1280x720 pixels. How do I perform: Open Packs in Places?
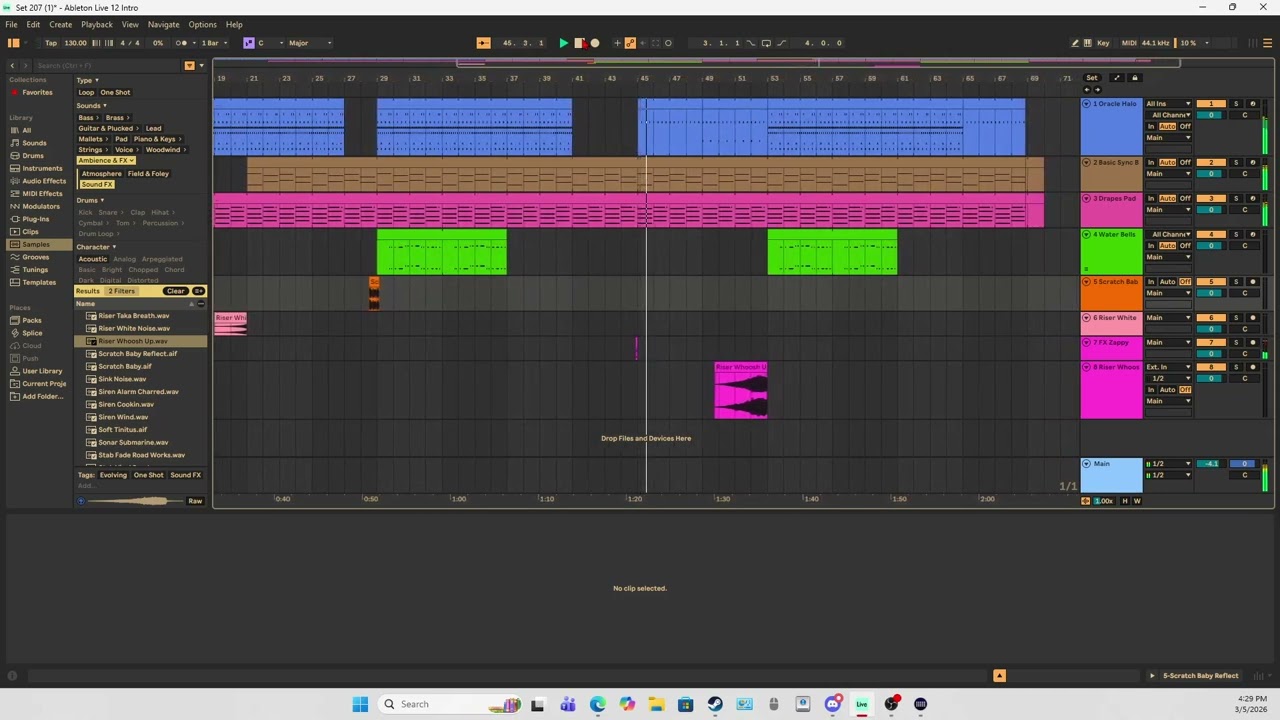pos(32,320)
